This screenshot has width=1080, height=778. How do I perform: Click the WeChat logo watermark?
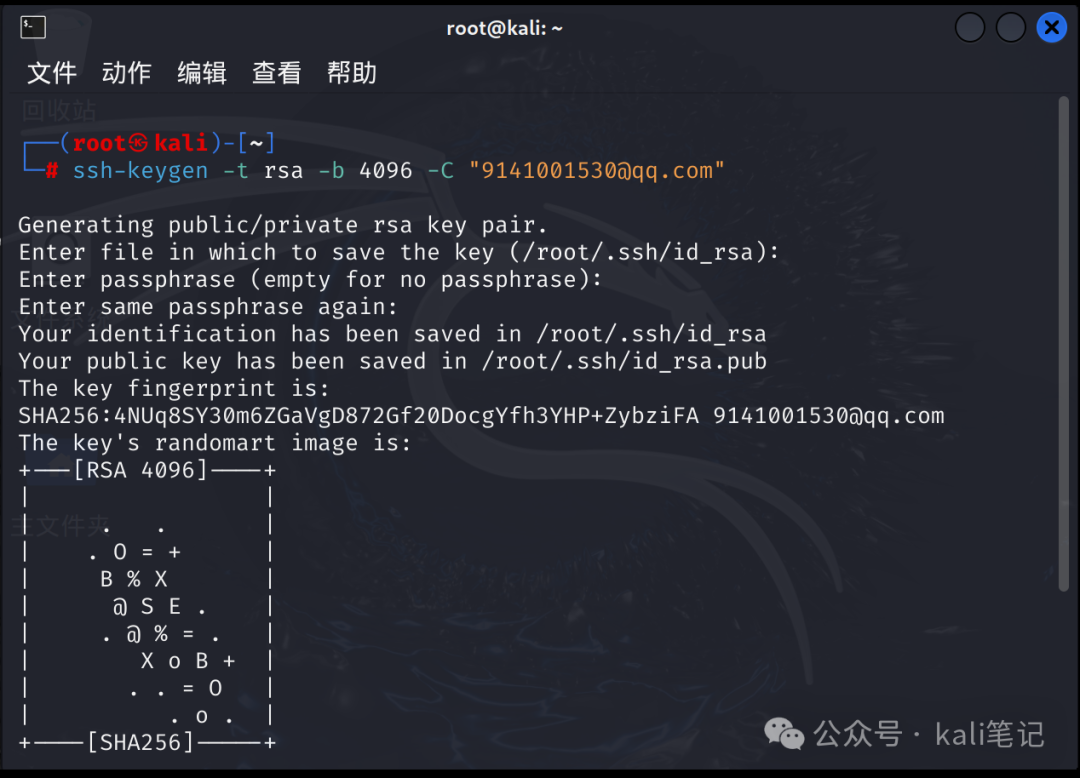(784, 734)
